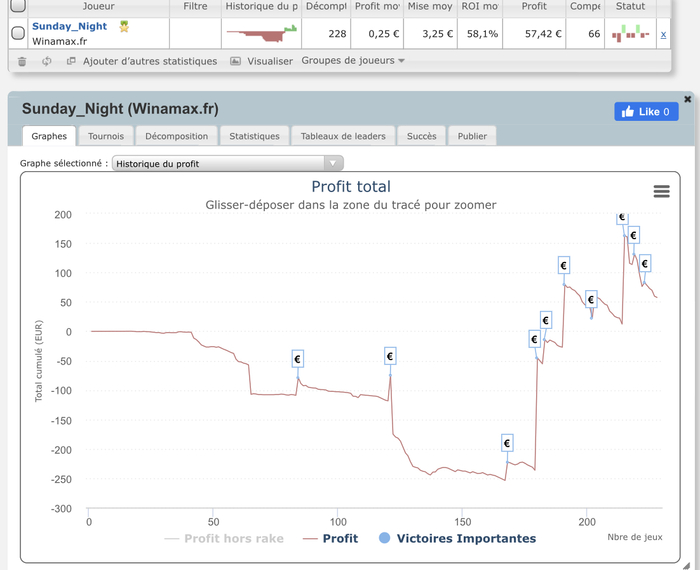
Task: Click euro win marker near game 168
Action: click(x=507, y=443)
